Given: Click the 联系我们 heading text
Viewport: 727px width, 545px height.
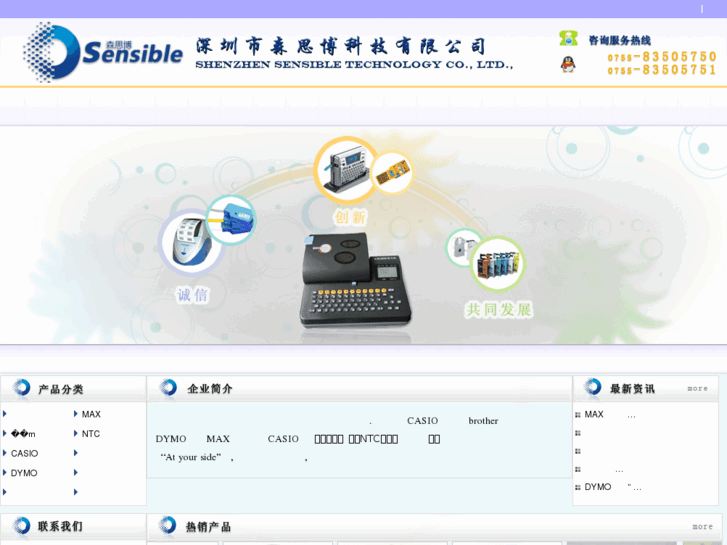Looking at the screenshot, I should click(x=60, y=526).
